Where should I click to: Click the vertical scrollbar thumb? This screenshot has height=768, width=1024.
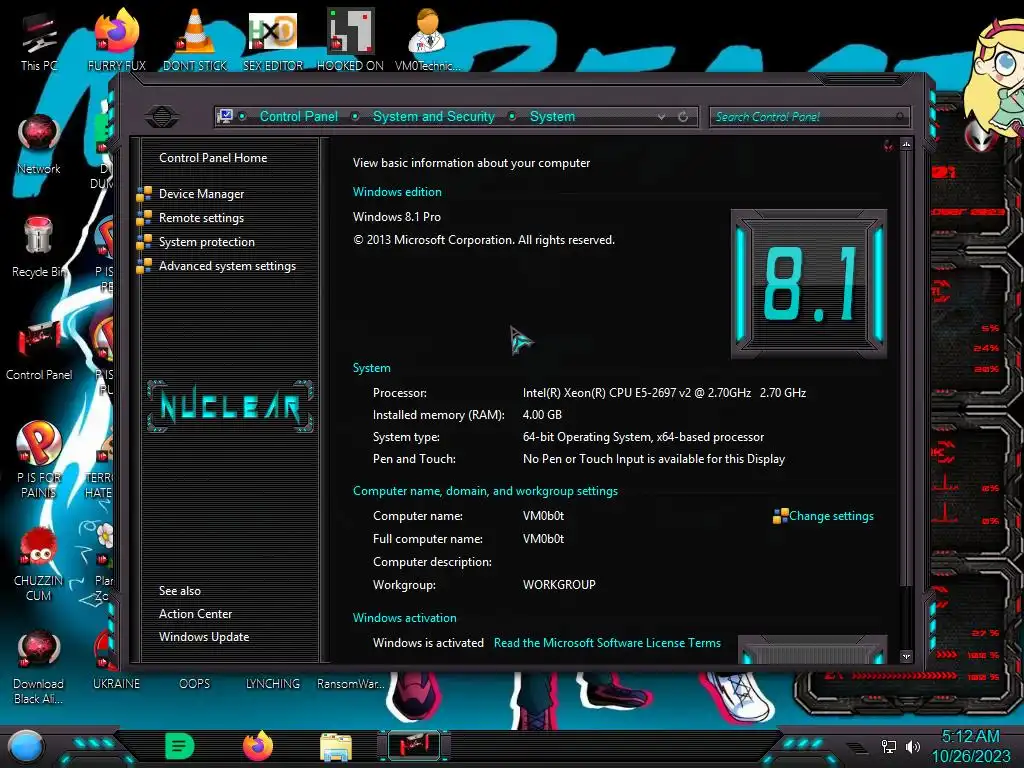[x=906, y=369]
